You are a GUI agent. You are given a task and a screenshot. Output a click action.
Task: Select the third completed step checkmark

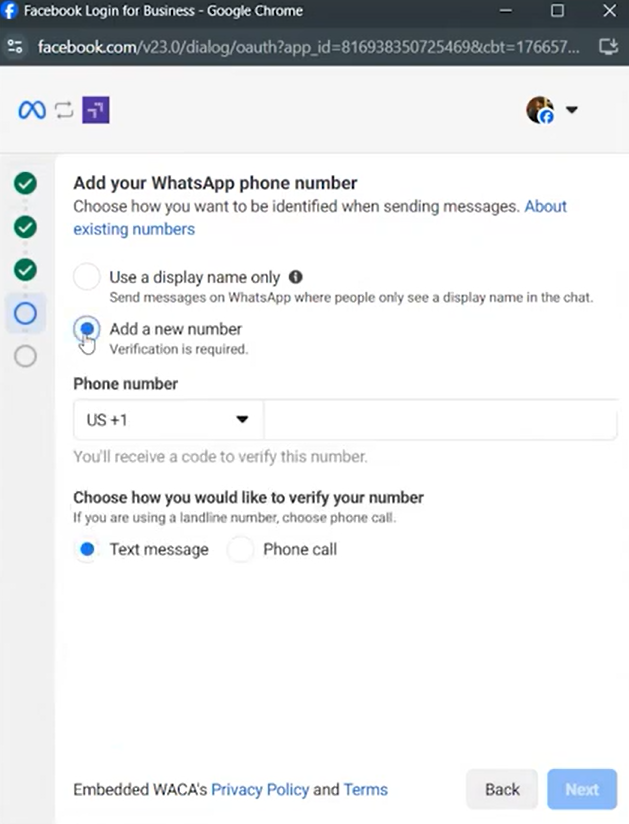point(25,270)
